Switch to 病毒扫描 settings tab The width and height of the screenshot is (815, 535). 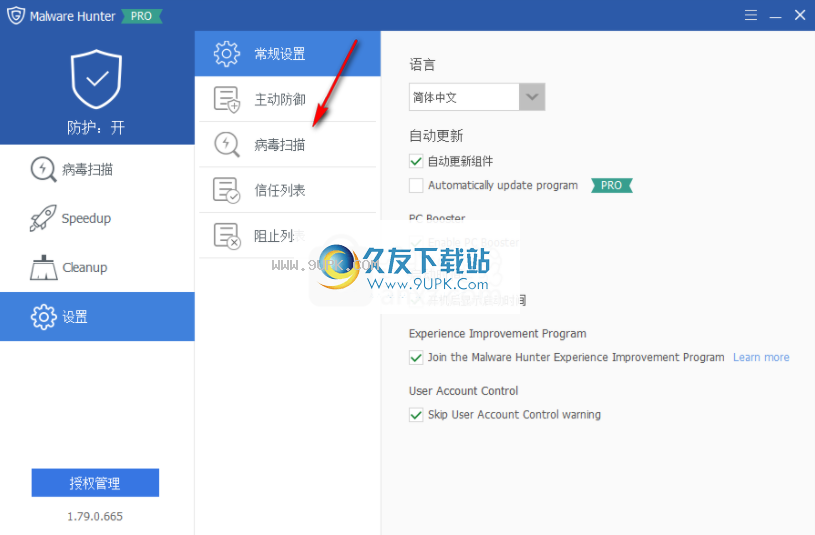point(287,145)
